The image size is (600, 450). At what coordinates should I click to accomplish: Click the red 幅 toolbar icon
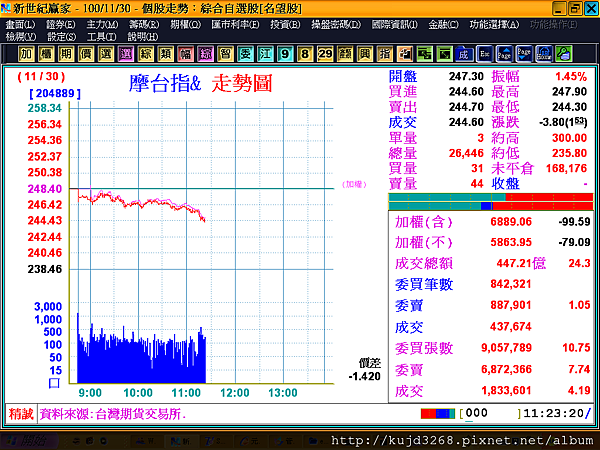(x=185, y=54)
